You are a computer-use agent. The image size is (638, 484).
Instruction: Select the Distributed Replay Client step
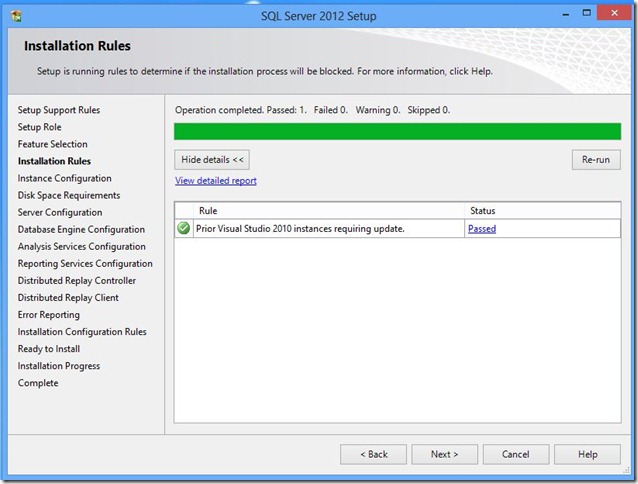pos(68,298)
